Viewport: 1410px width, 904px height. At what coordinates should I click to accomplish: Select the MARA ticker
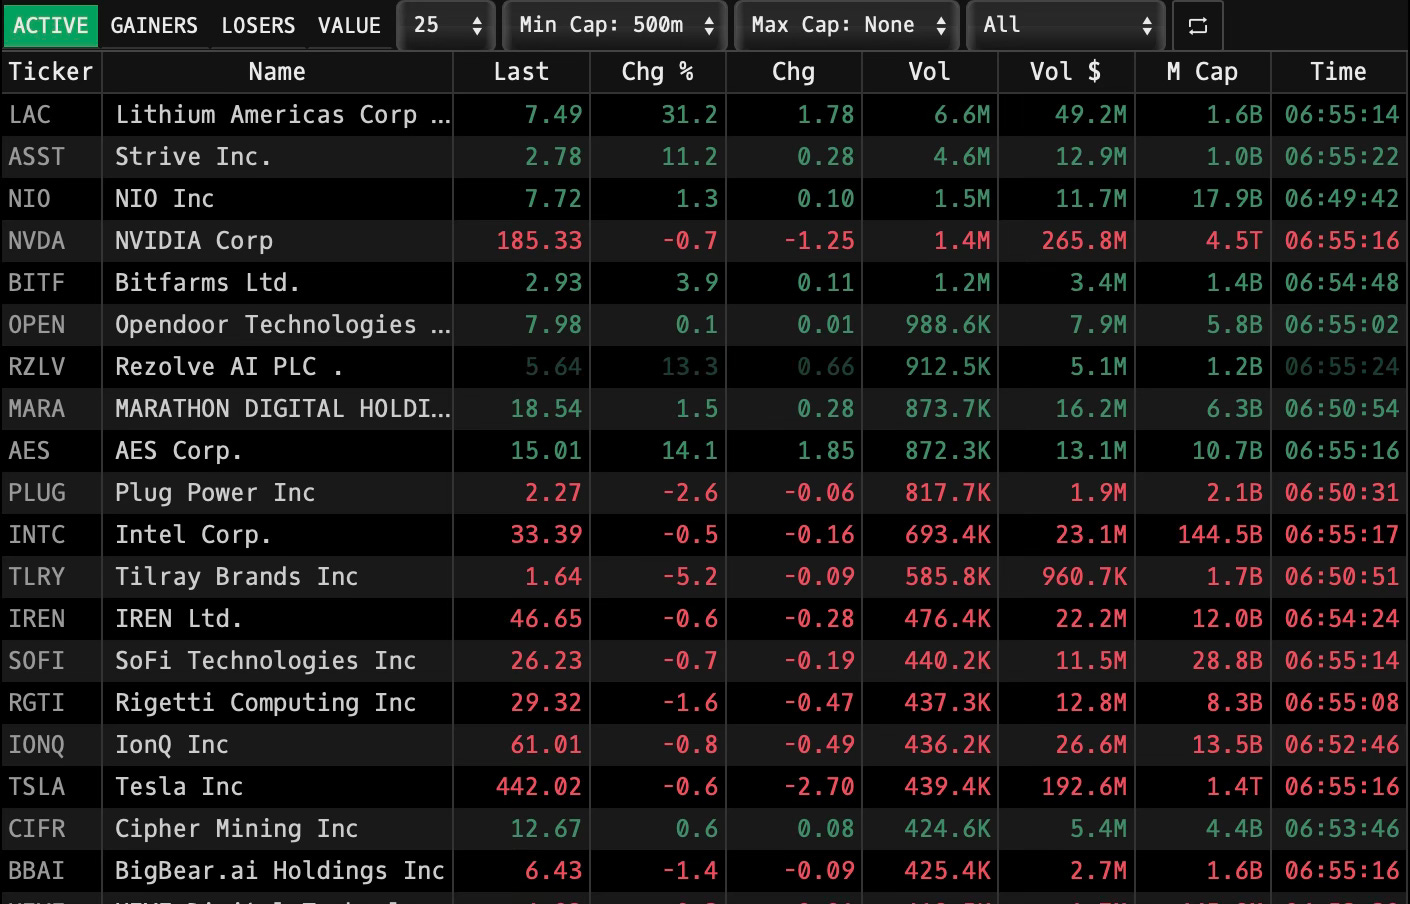pos(36,409)
